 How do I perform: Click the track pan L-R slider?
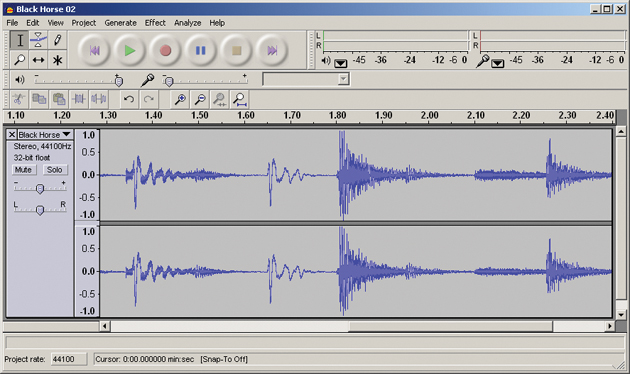(x=40, y=210)
